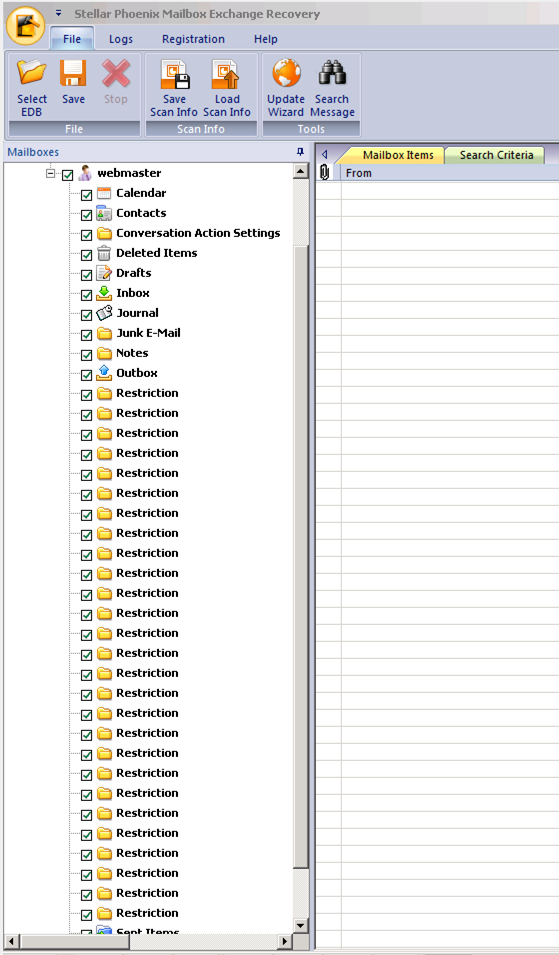Click the webmaster user icon
The image size is (559, 955).
click(x=85, y=173)
